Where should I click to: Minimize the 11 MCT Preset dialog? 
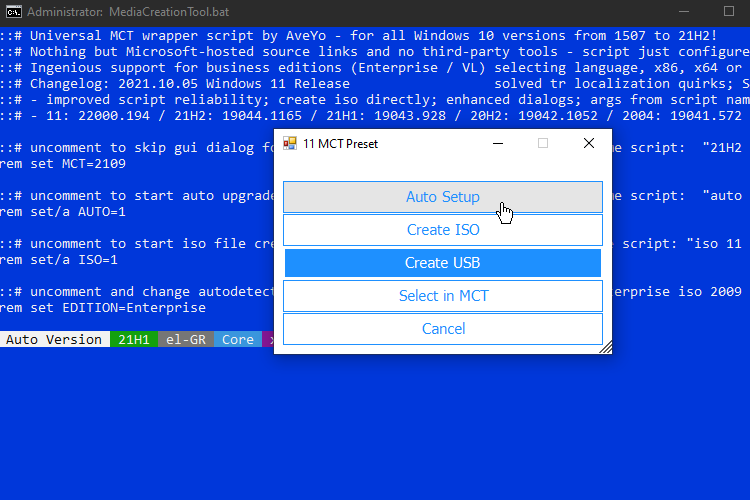coord(498,143)
